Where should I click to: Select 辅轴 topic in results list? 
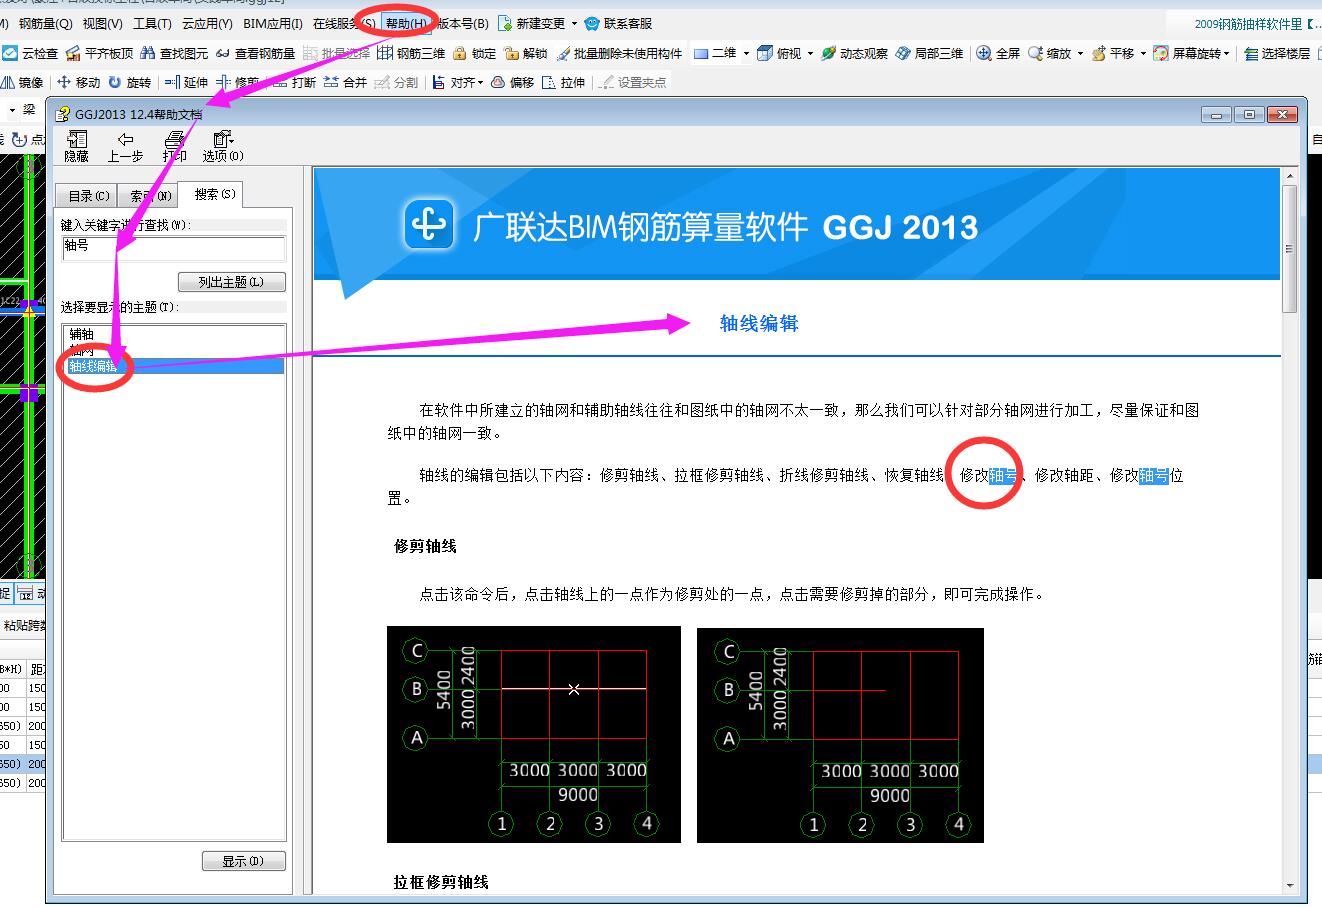point(82,335)
